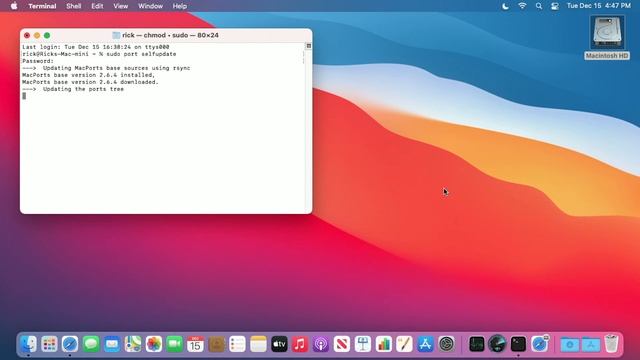Screen dimensions: 640x360
Task: Open the Downloads folder stack in the Dock
Action: pyautogui.click(x=570, y=345)
